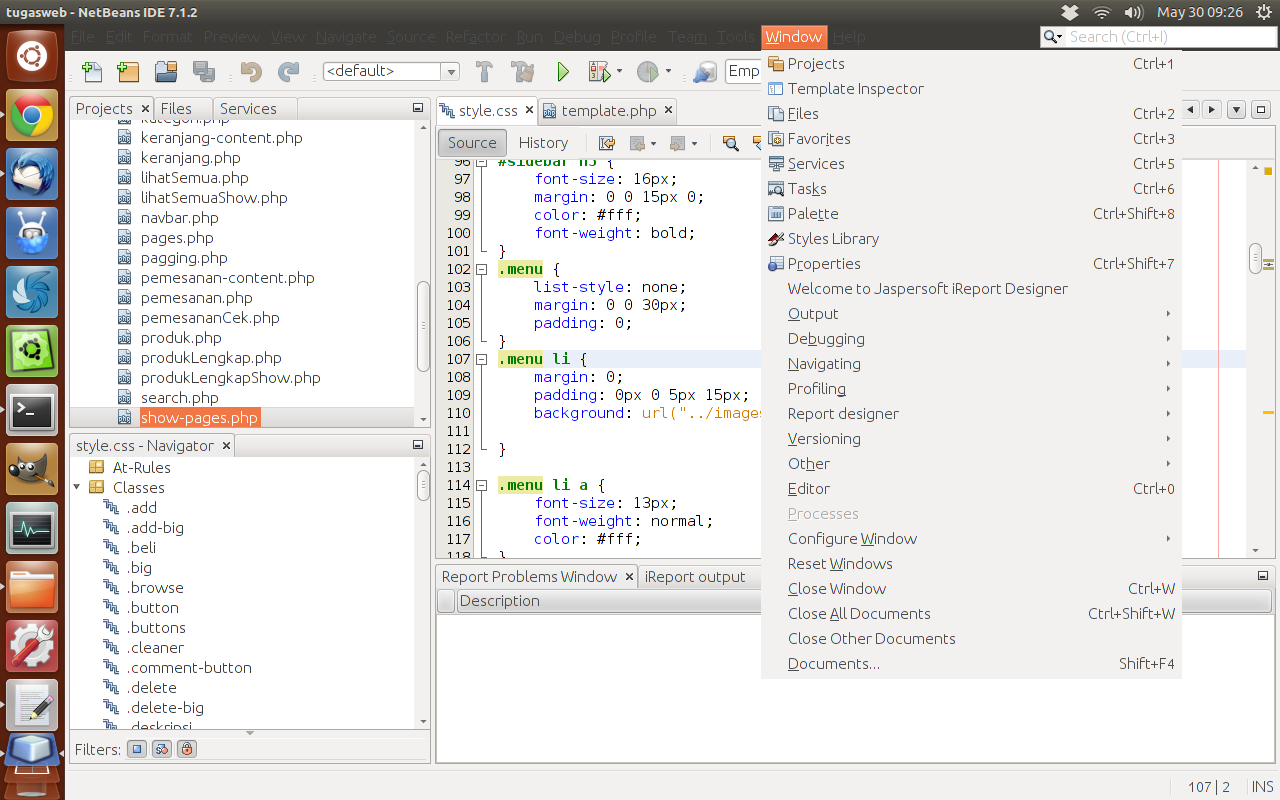Image resolution: width=1280 pixels, height=800 pixels.
Task: Undo the last edit via toolbar icon
Action: [x=249, y=71]
